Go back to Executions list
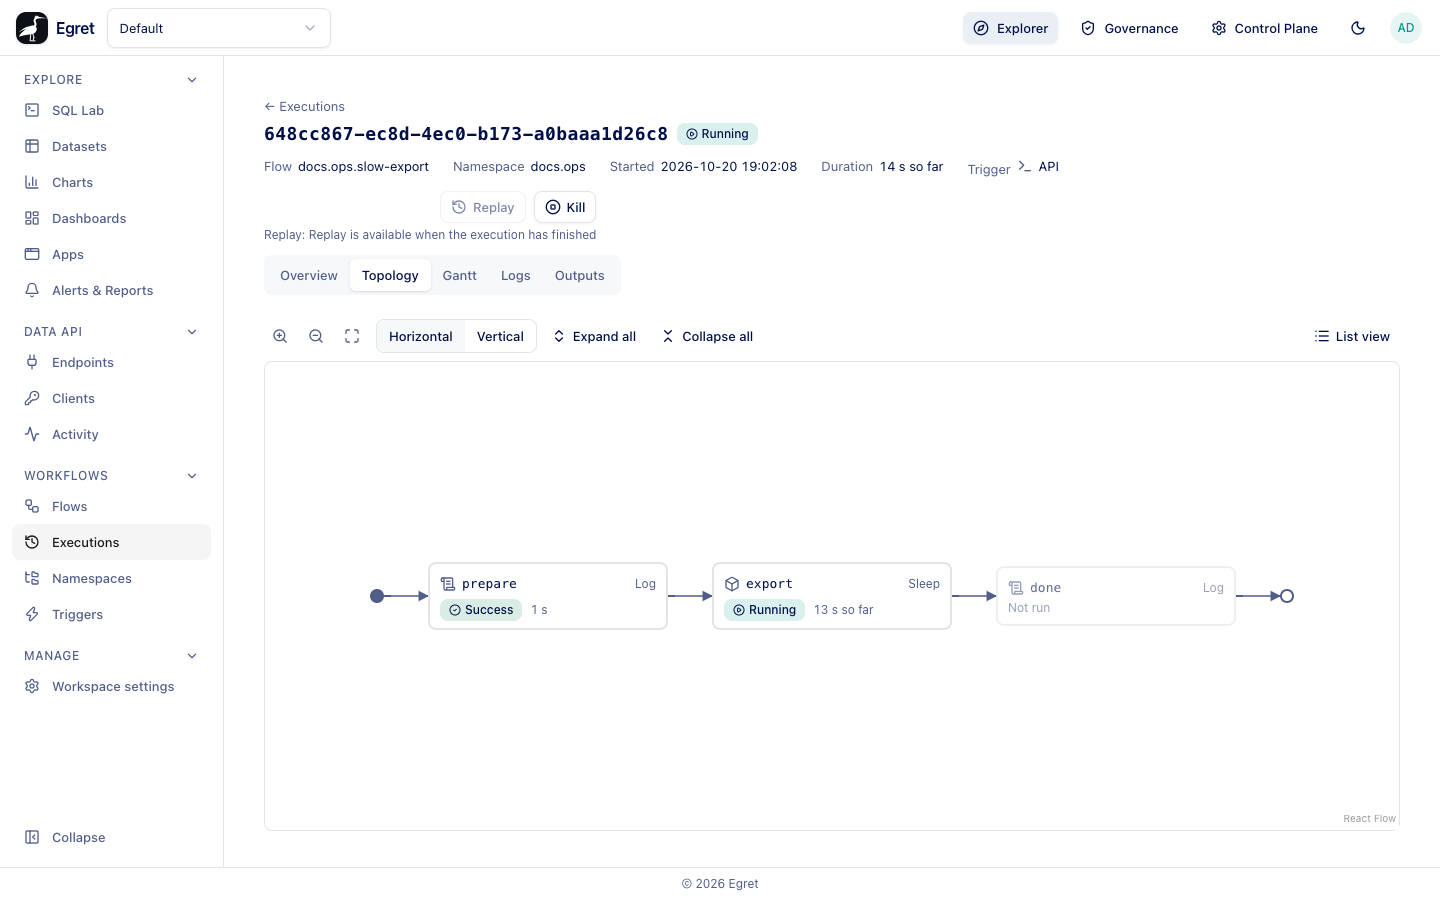Screen dimensions: 1440x900 tap(304, 106)
